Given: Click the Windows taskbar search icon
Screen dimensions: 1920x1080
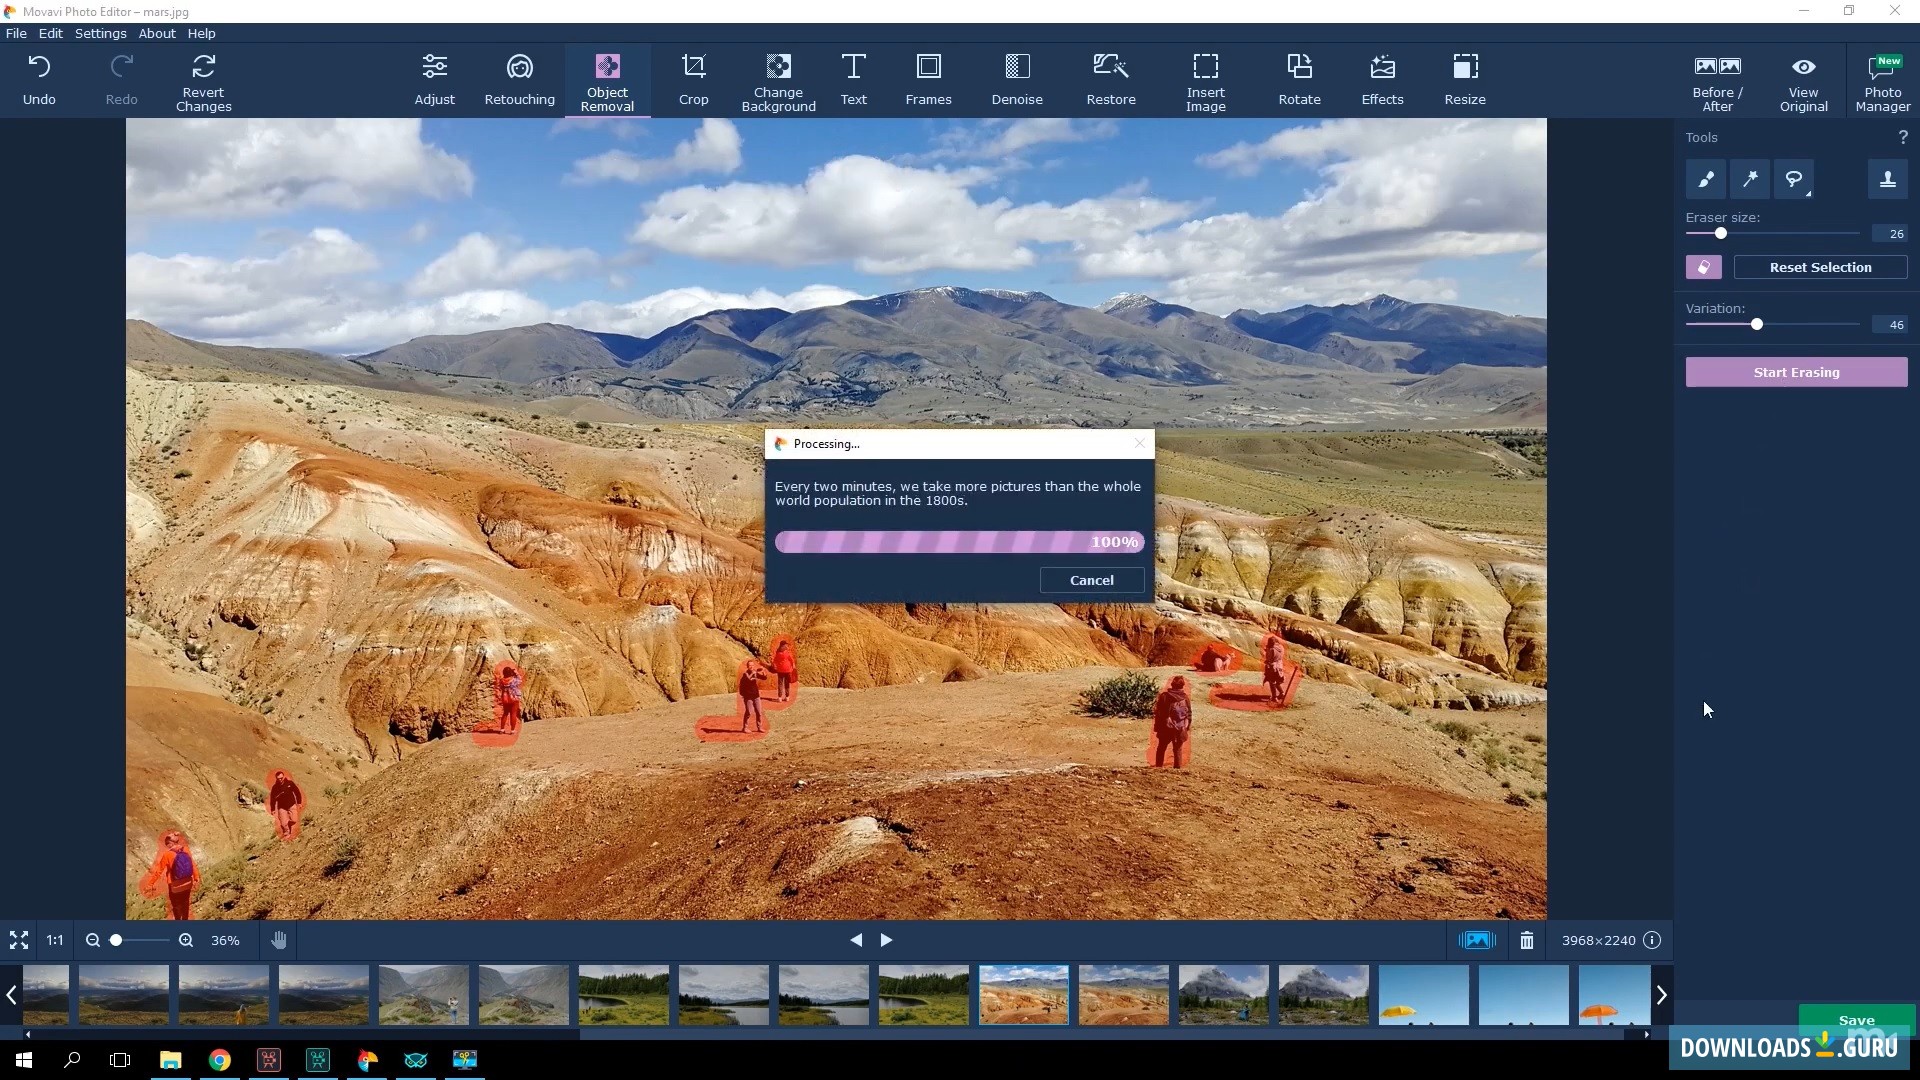Looking at the screenshot, I should coord(71,1060).
